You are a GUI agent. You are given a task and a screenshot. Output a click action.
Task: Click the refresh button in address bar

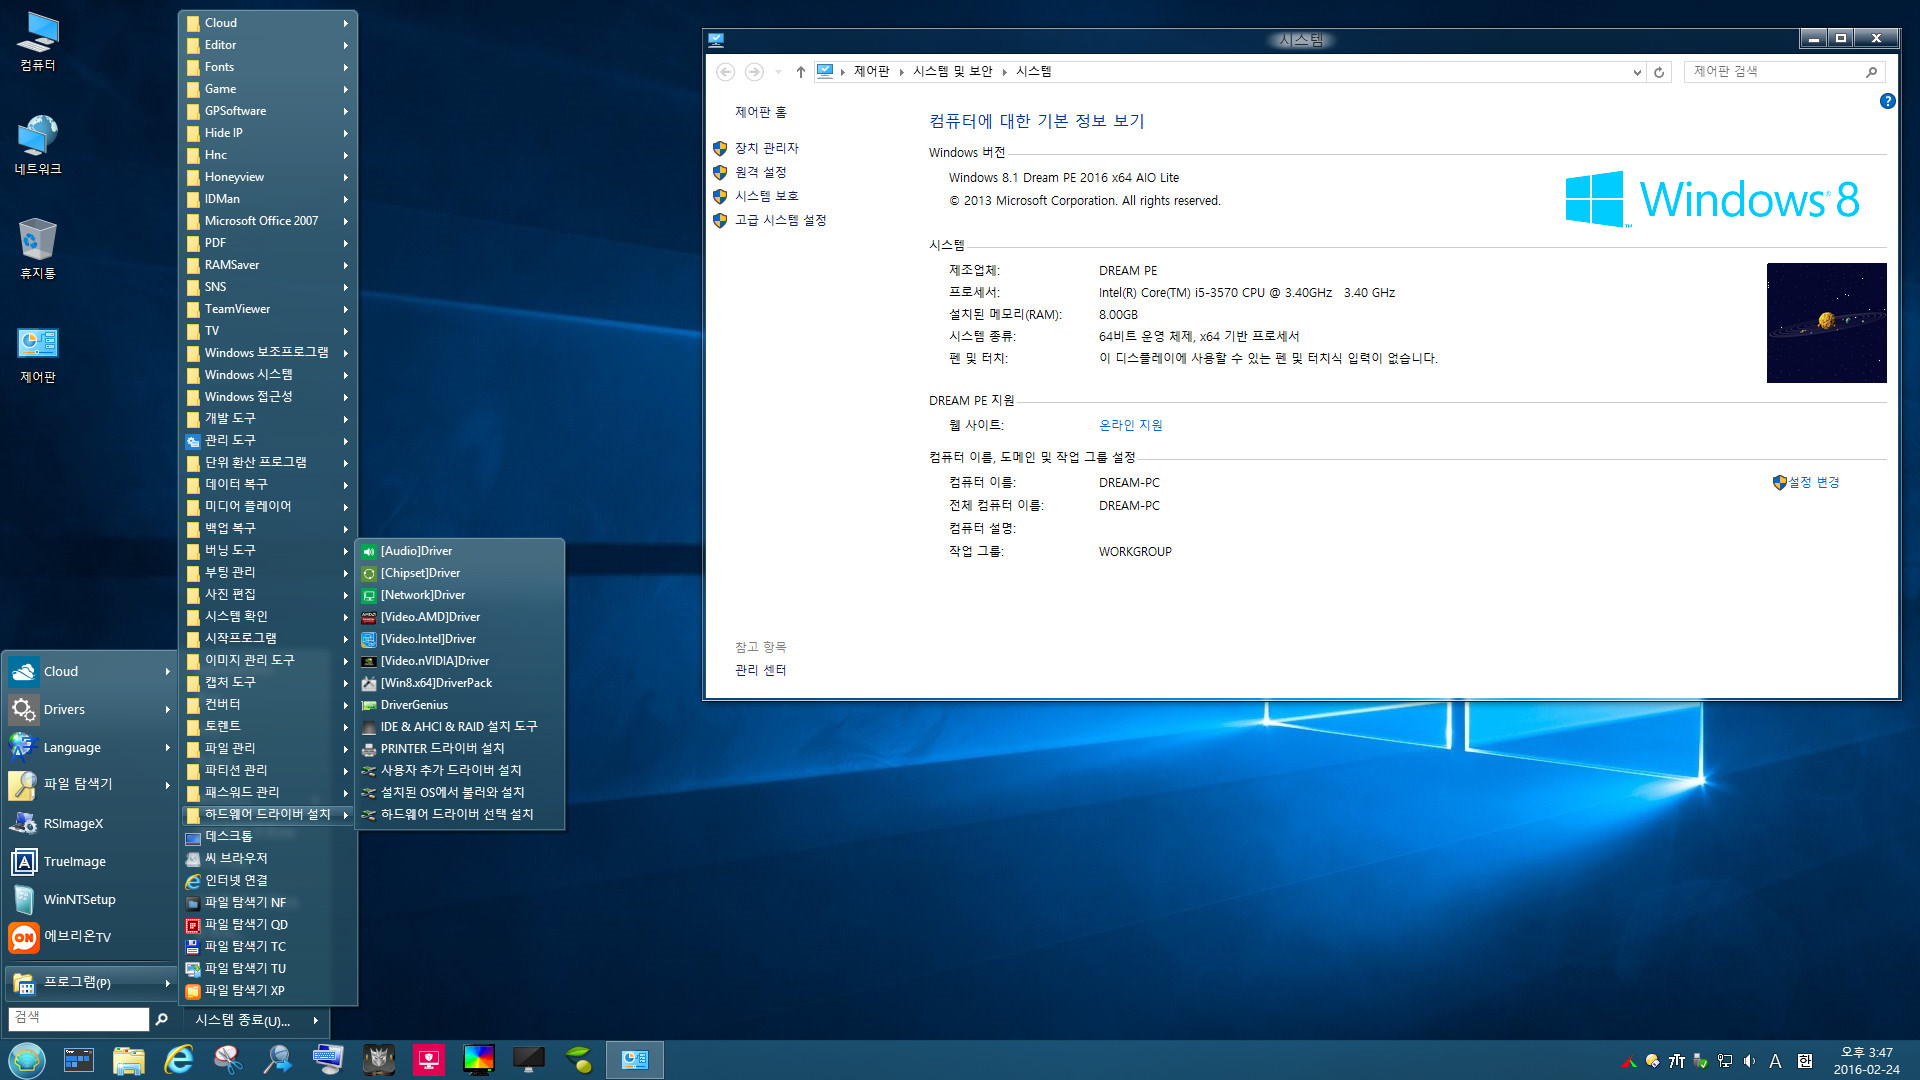pyautogui.click(x=1659, y=72)
